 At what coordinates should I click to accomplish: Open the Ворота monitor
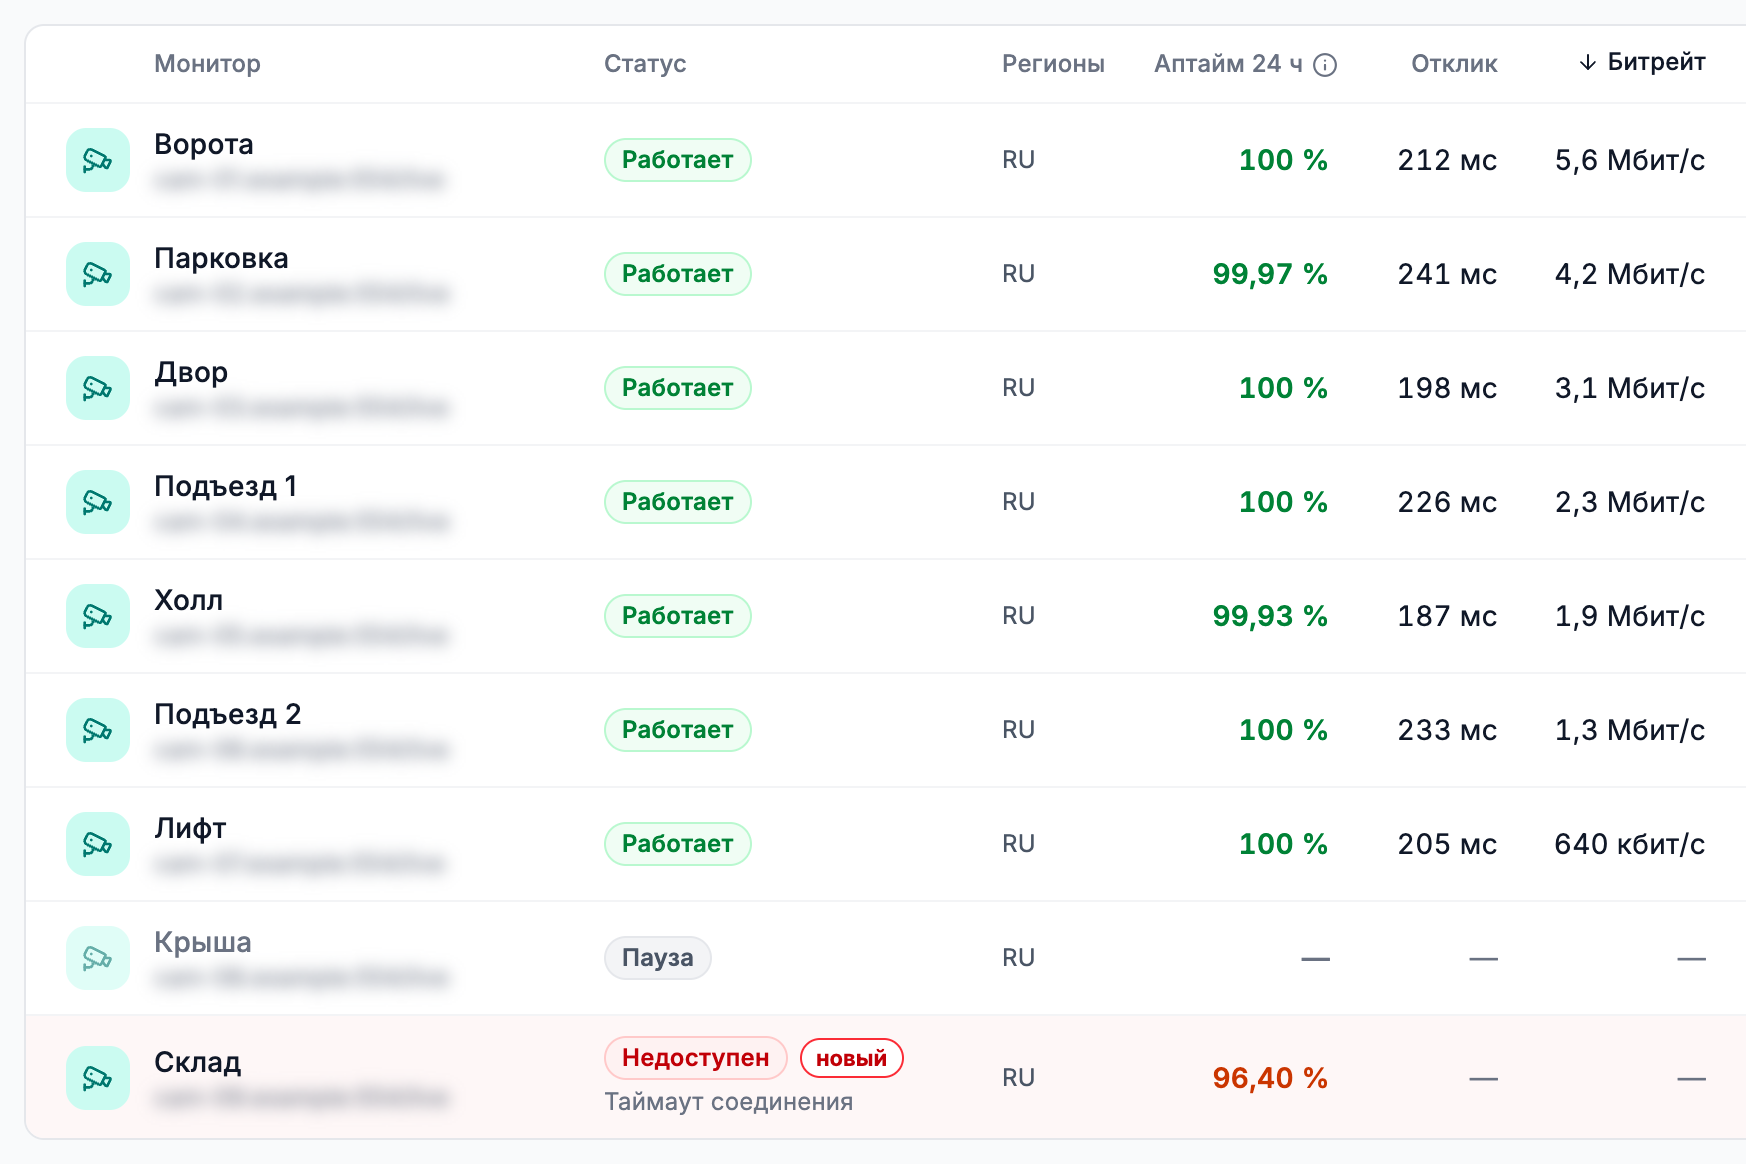tap(204, 144)
